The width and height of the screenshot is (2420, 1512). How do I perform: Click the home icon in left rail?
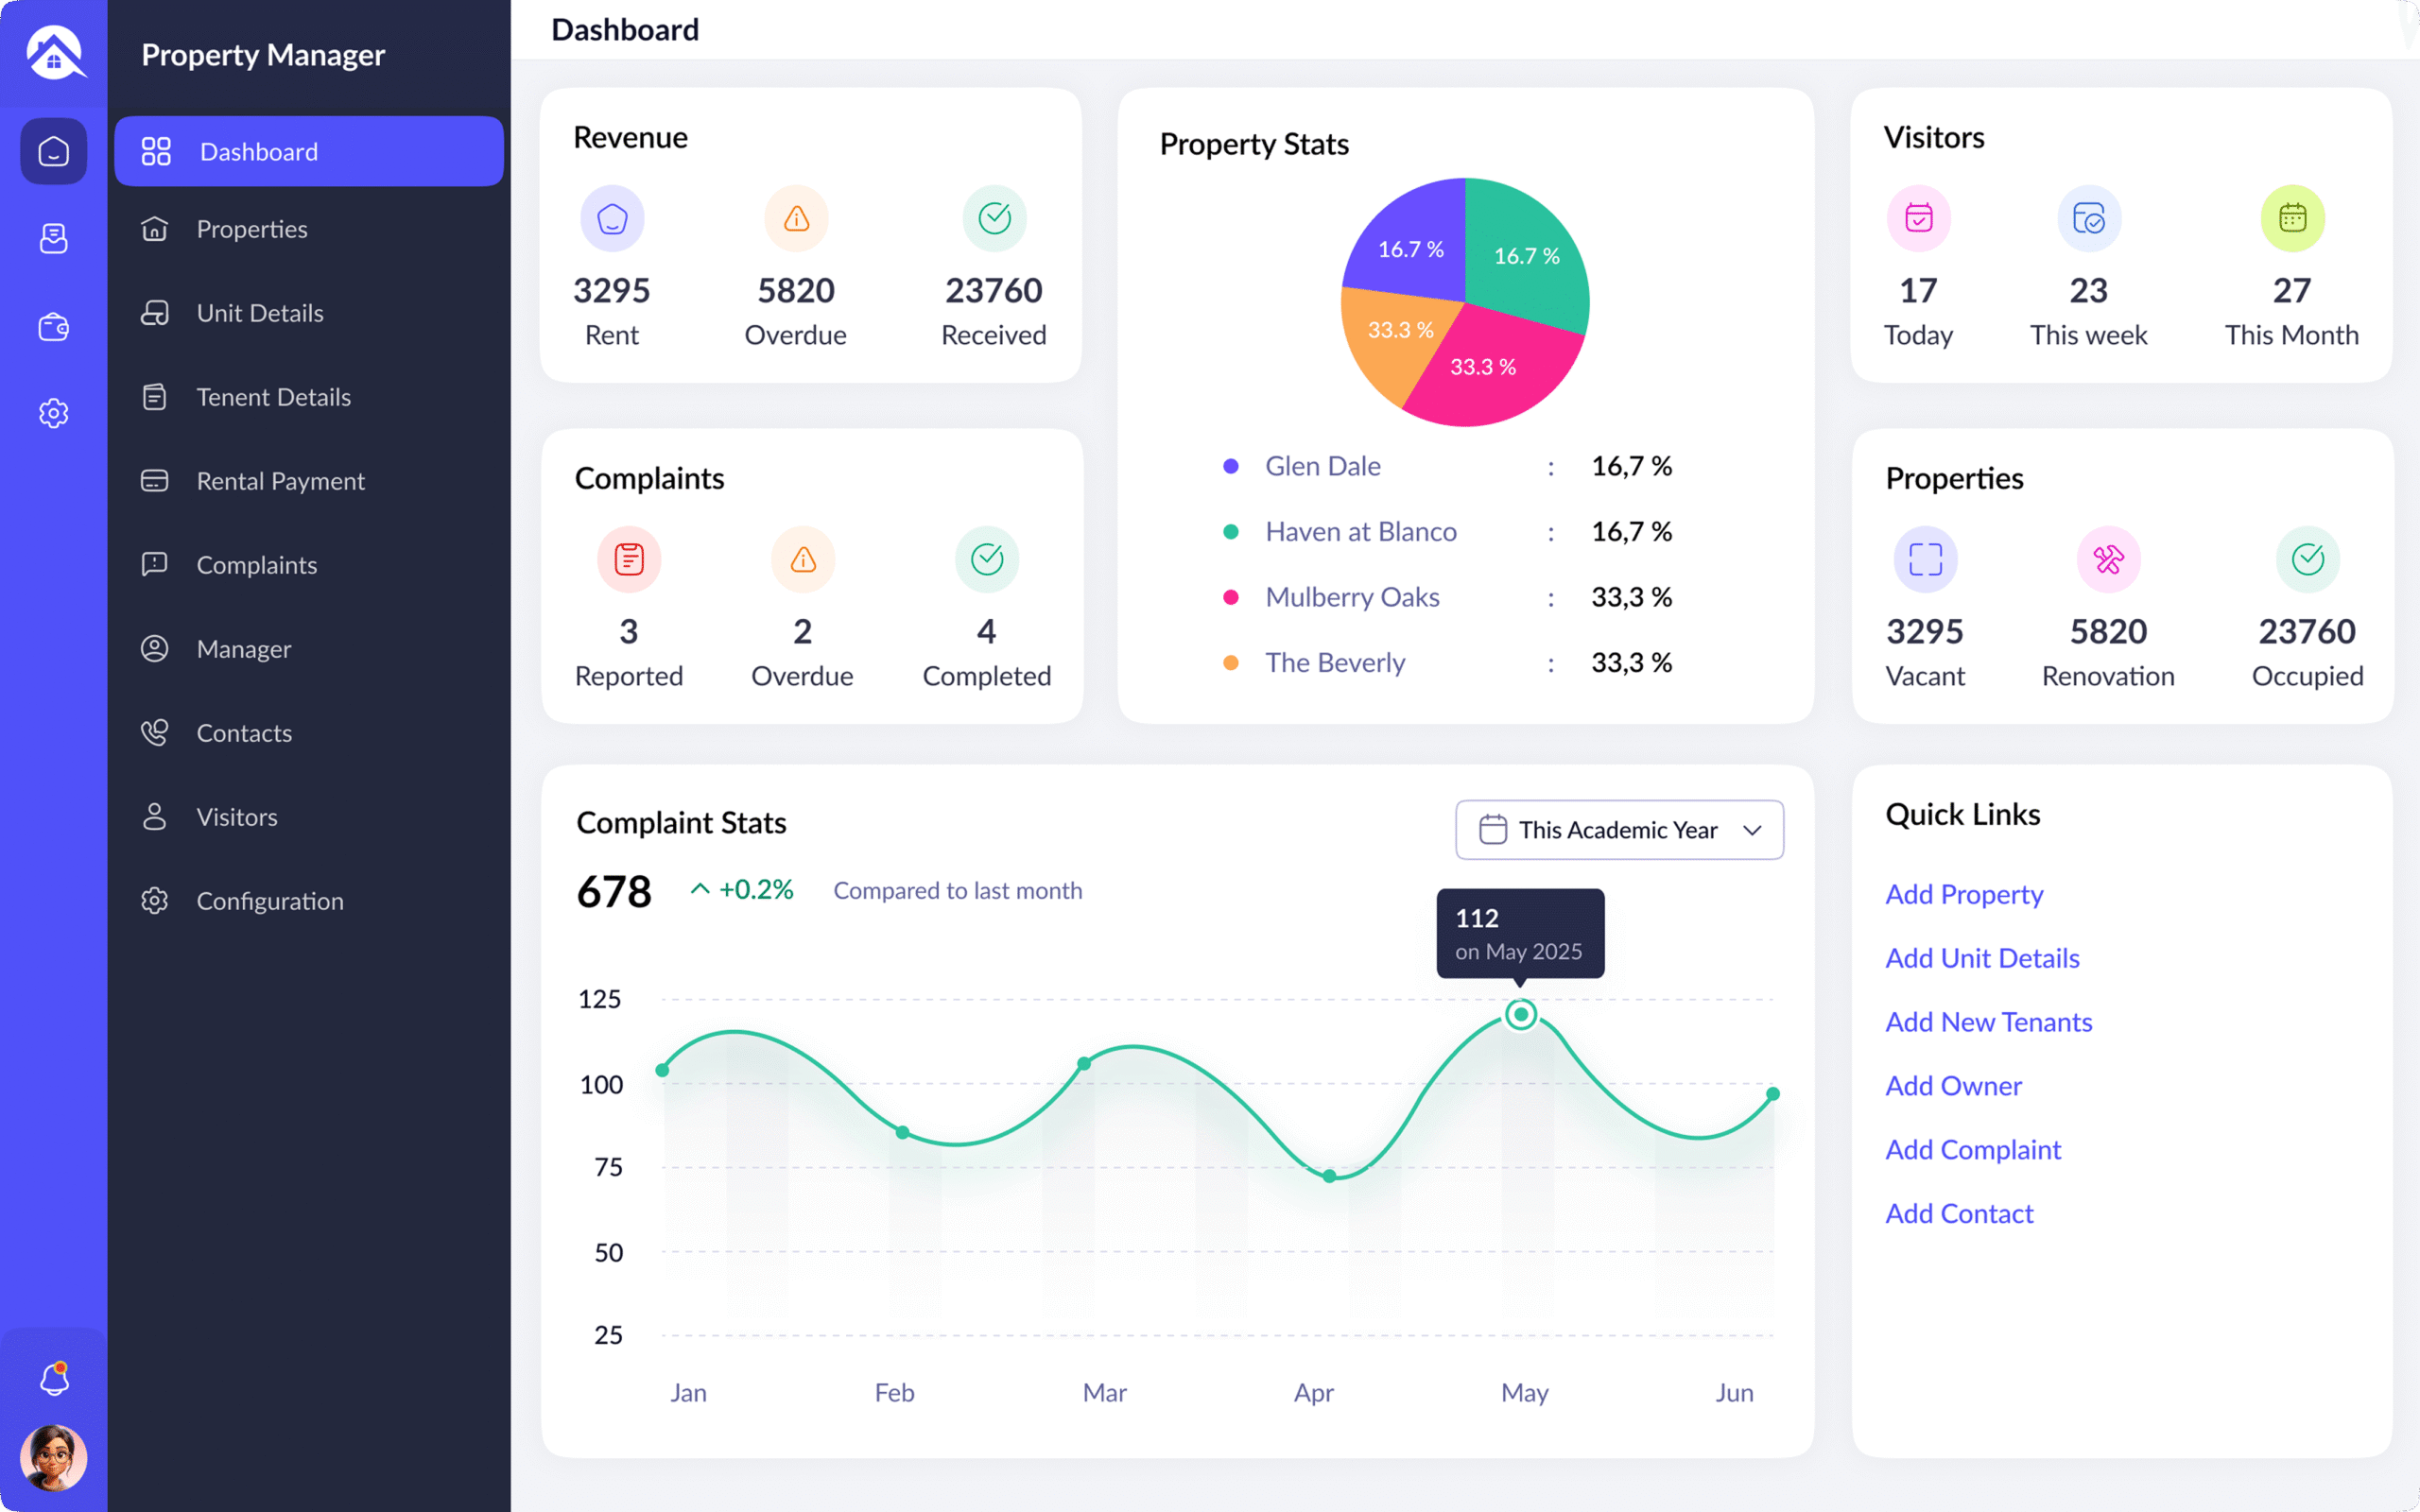54,151
